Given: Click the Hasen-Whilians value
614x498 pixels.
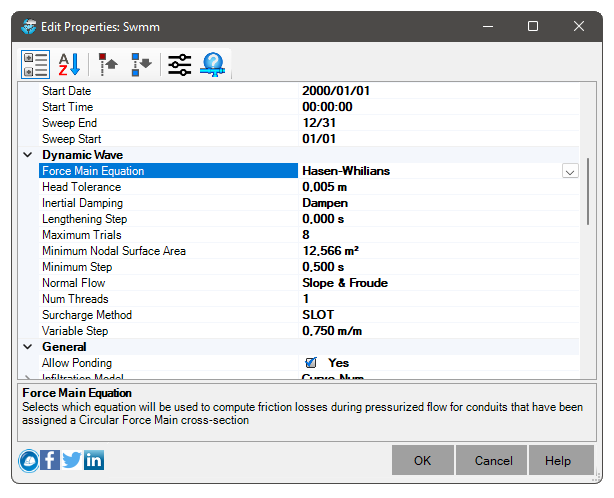Looking at the screenshot, I should 346,171.
